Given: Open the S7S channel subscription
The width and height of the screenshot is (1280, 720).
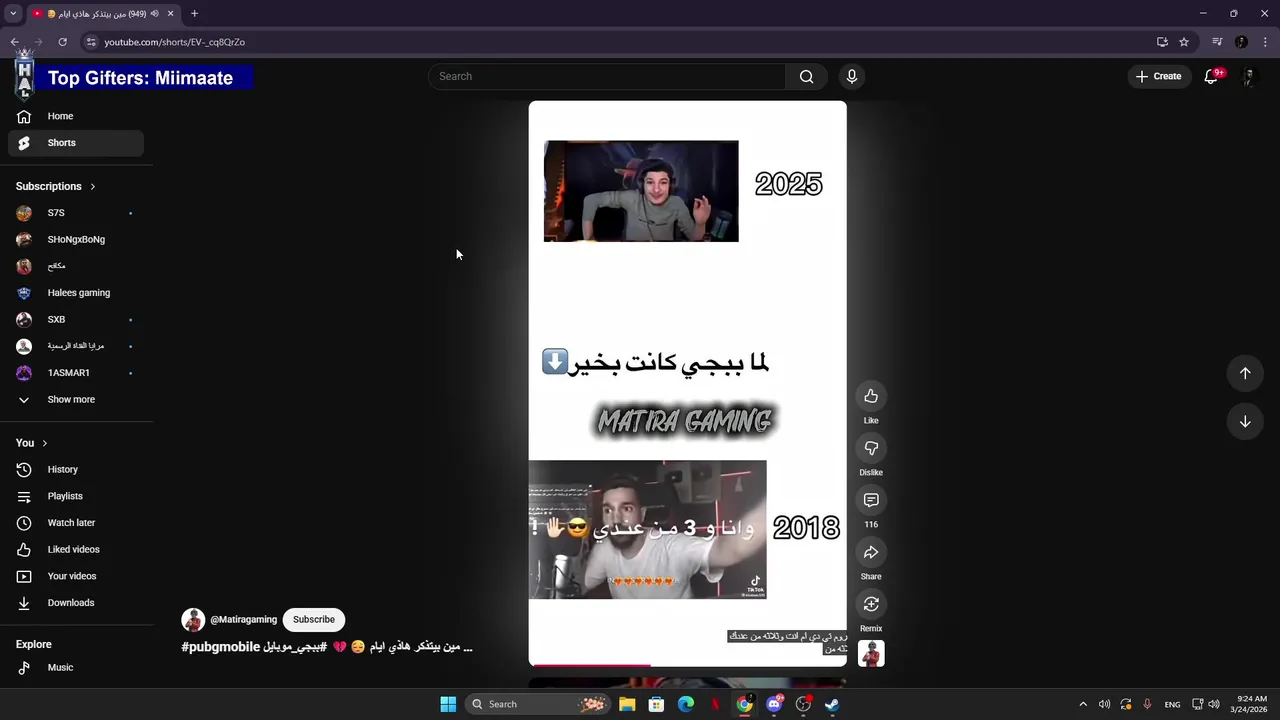Looking at the screenshot, I should (76, 213).
